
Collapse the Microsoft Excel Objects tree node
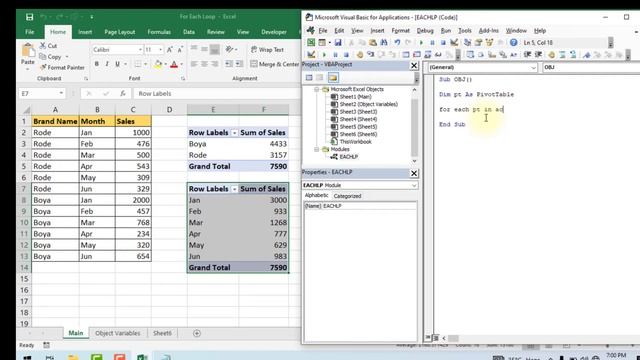(x=316, y=89)
